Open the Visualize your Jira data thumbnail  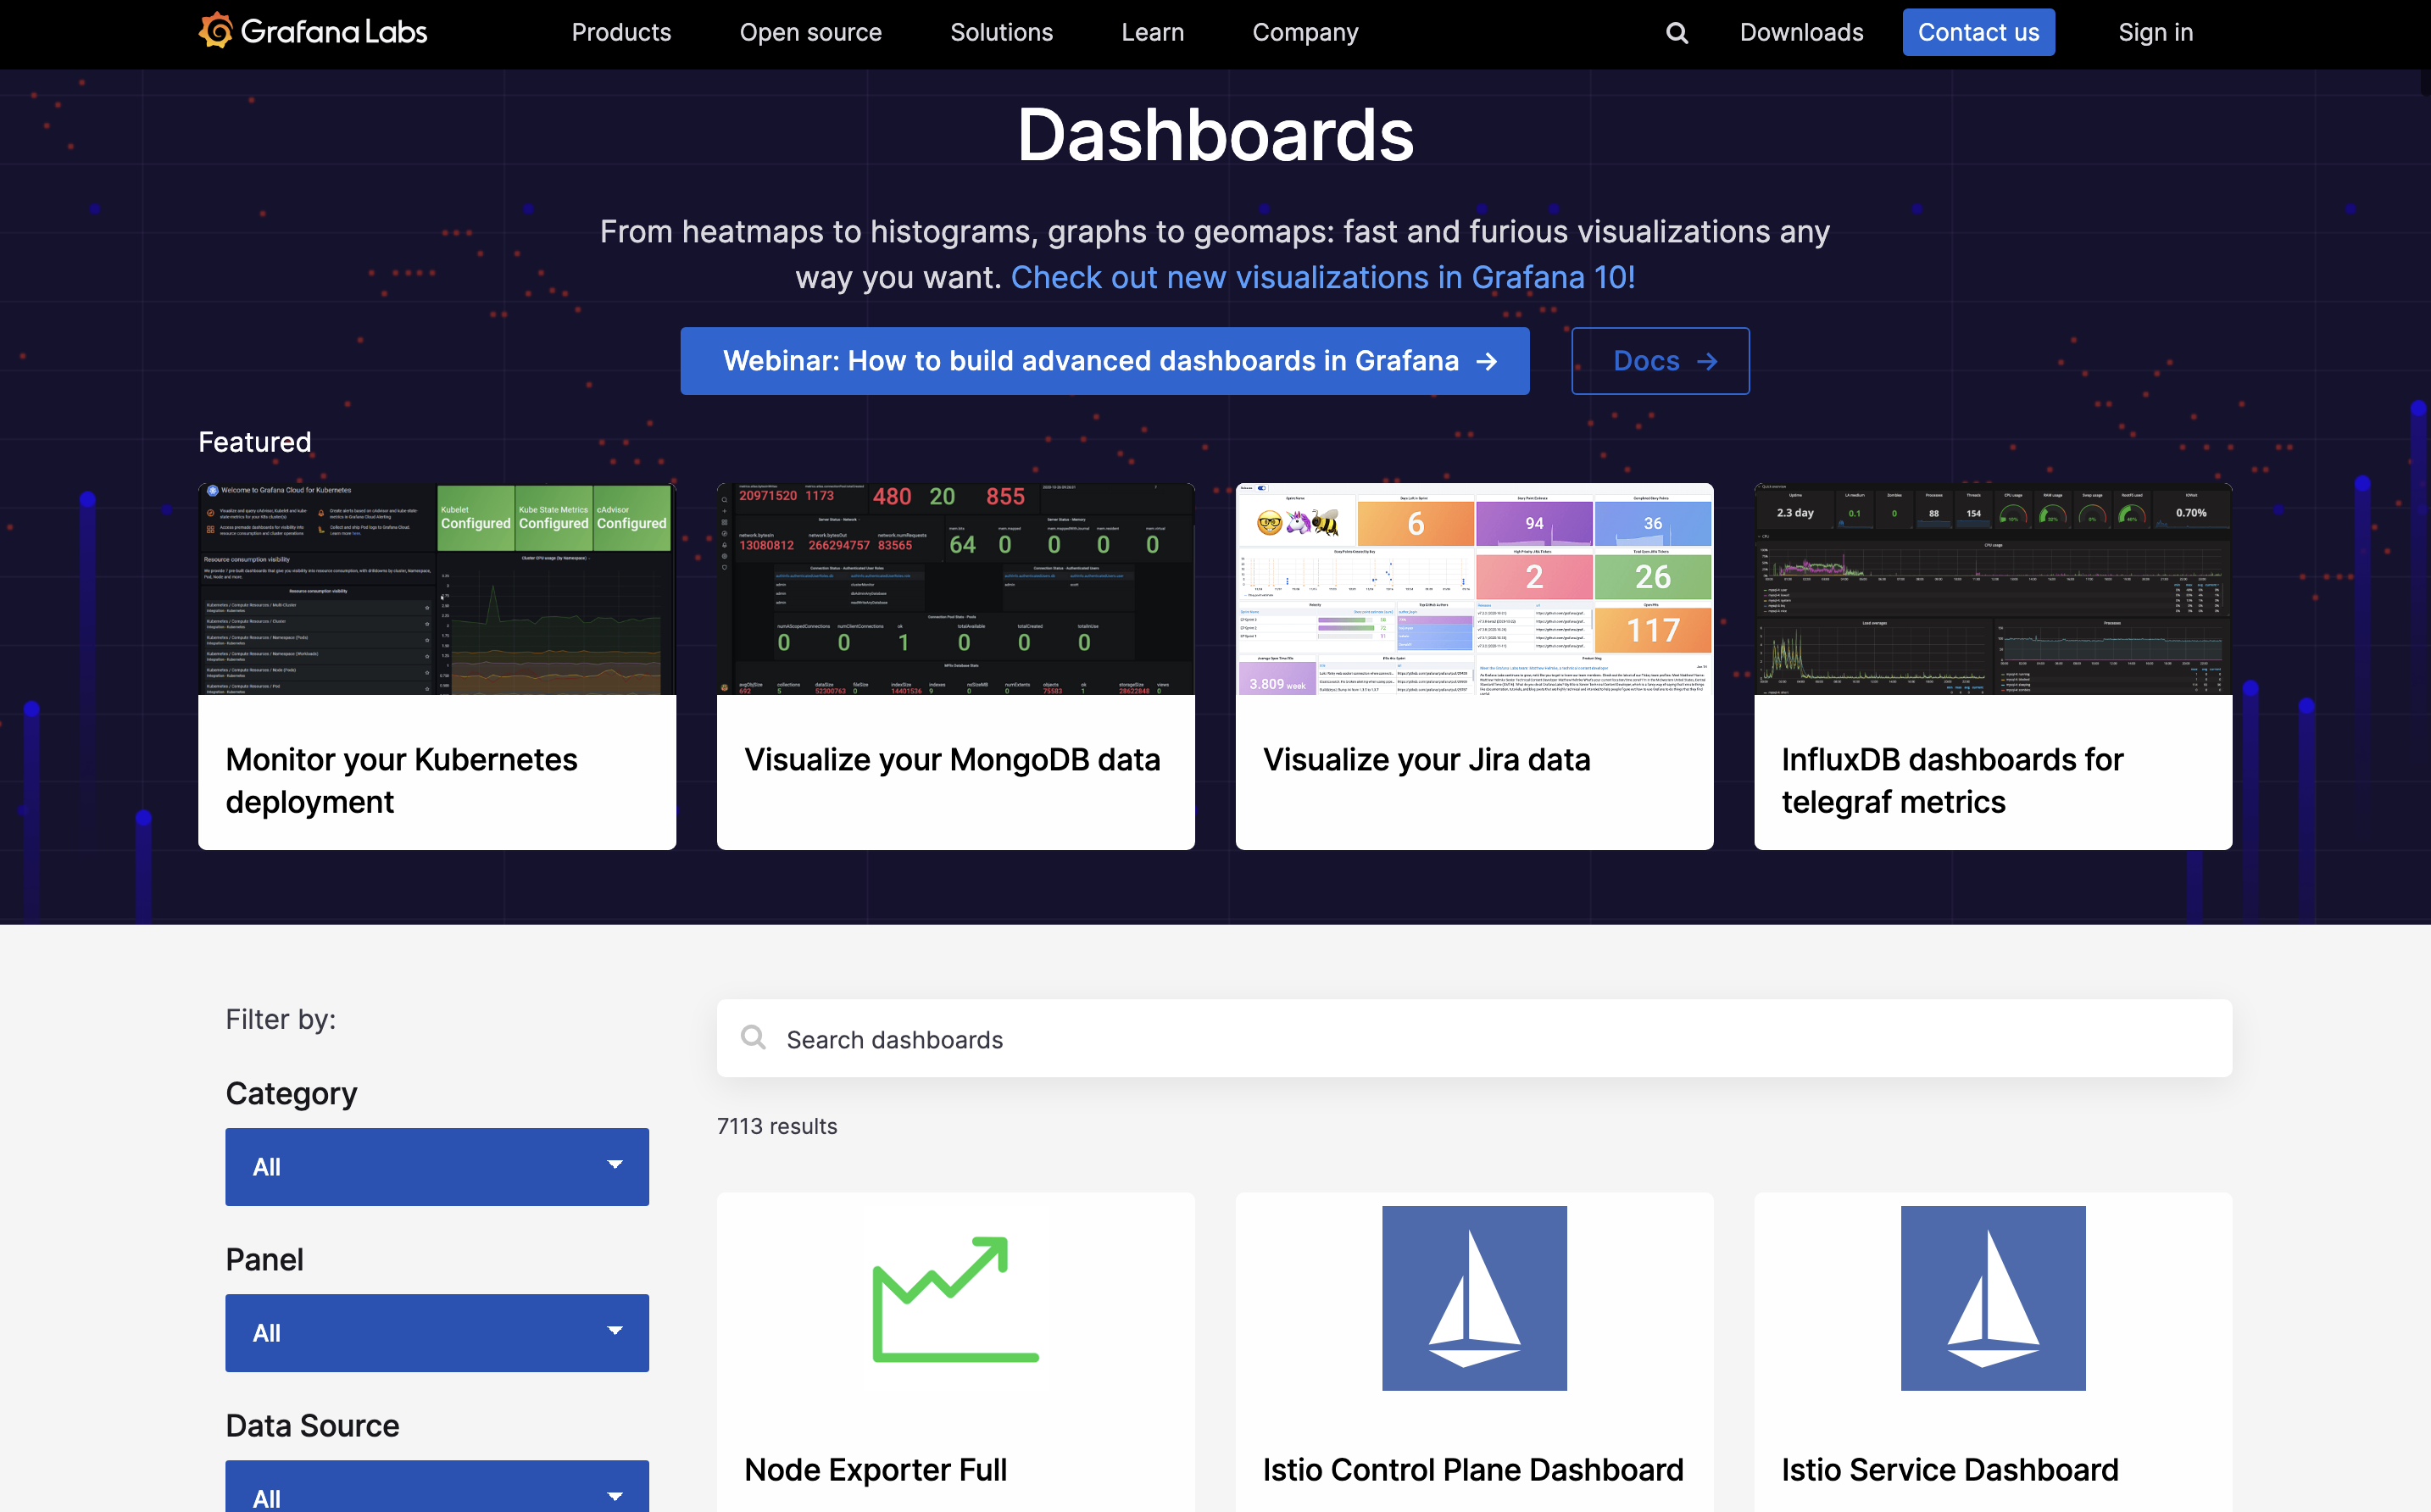(1474, 590)
